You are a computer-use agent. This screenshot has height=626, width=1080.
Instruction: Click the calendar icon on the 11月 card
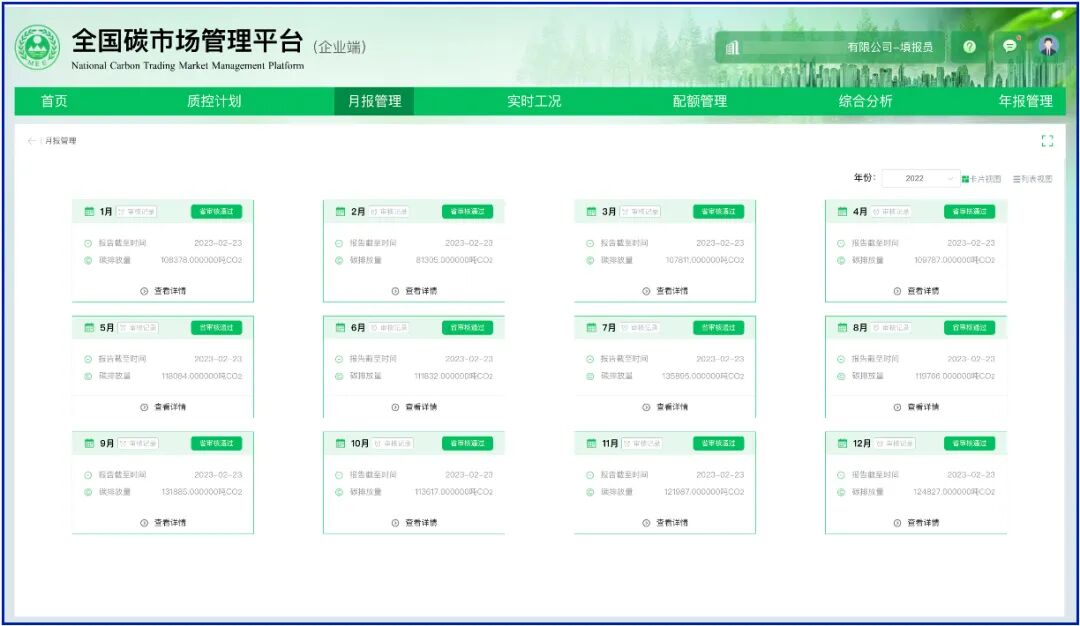pos(591,444)
